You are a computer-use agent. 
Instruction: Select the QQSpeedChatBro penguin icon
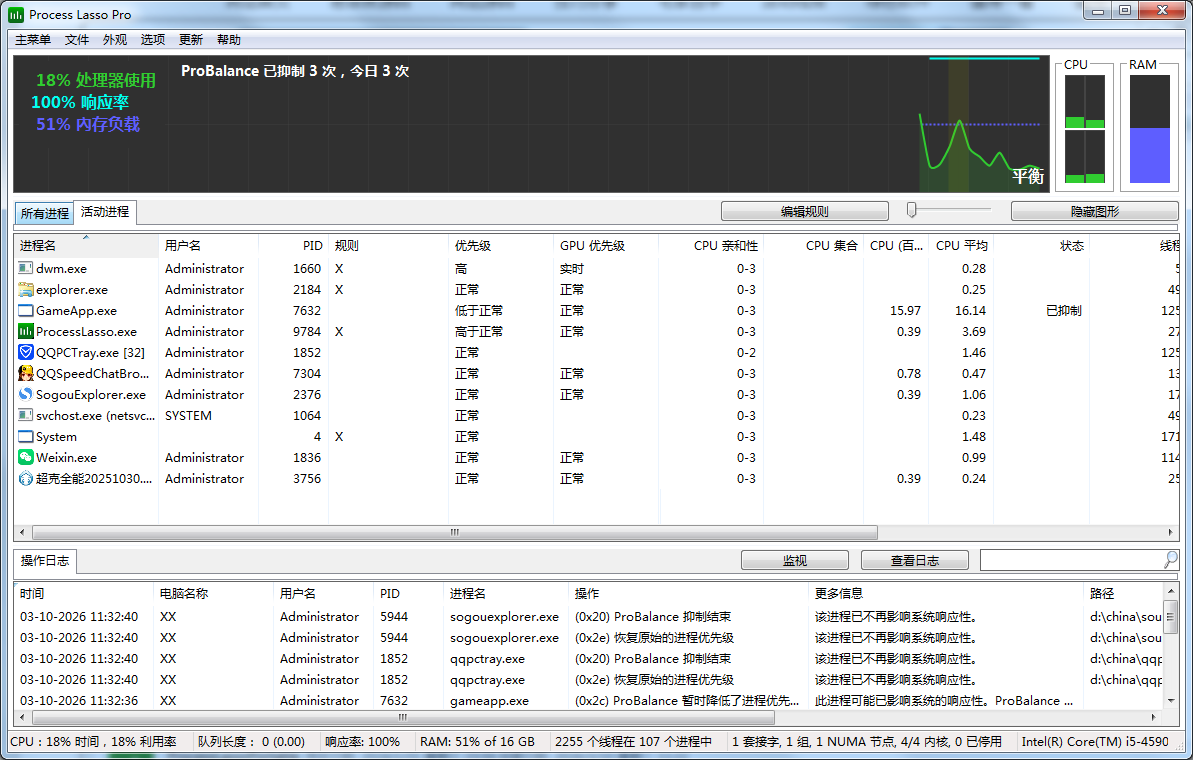(x=26, y=374)
